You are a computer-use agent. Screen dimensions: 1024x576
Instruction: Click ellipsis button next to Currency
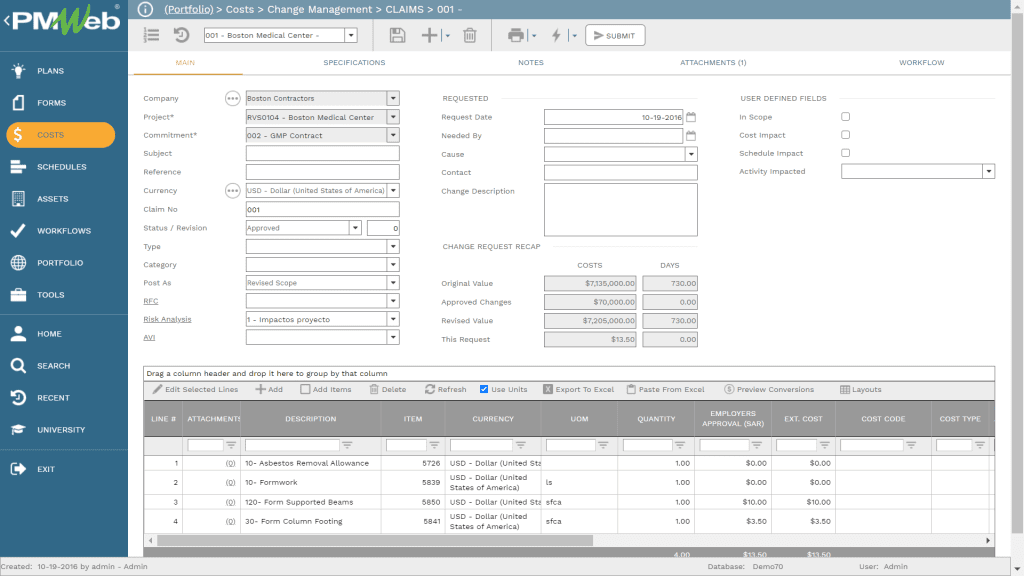pyautogui.click(x=232, y=191)
